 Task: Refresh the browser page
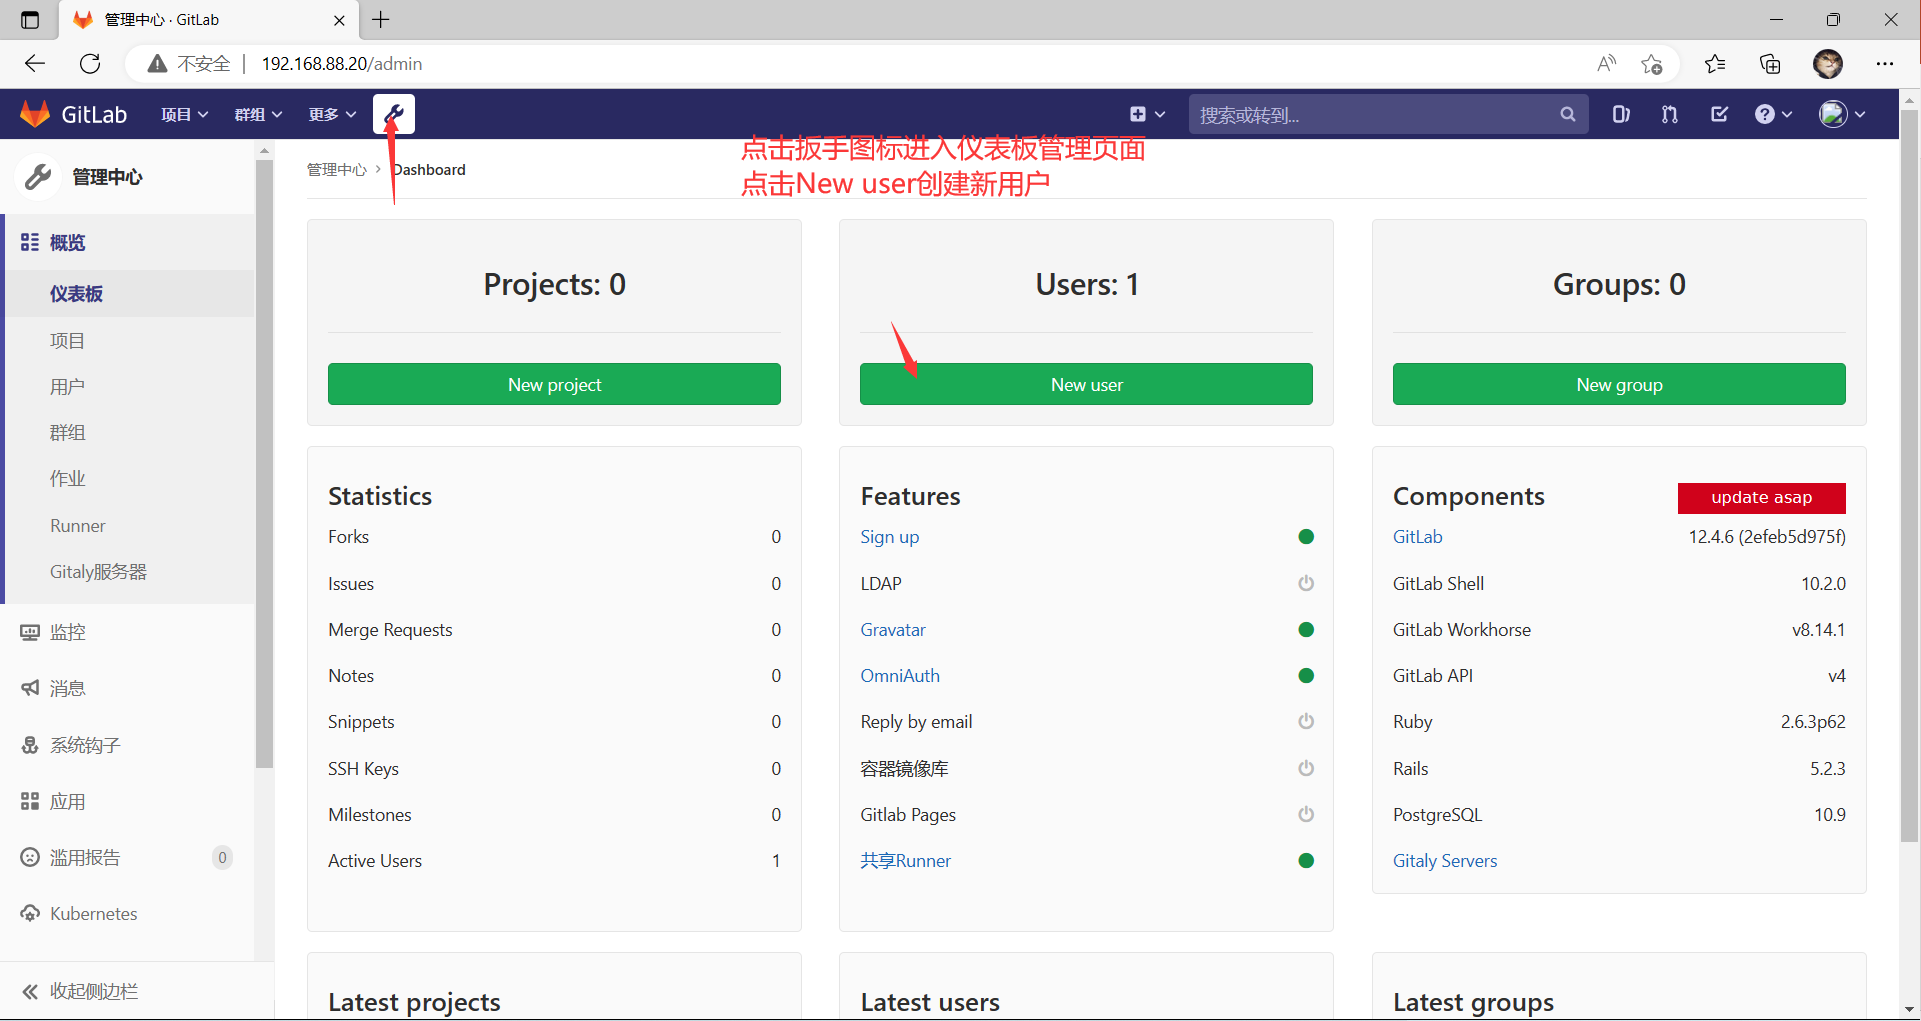(90, 64)
